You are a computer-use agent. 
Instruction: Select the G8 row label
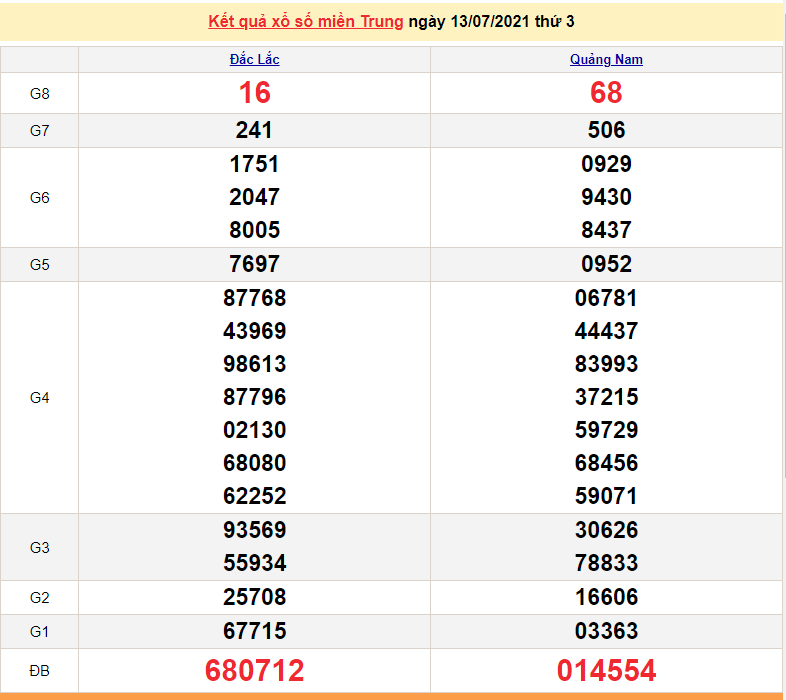pyautogui.click(x=40, y=93)
